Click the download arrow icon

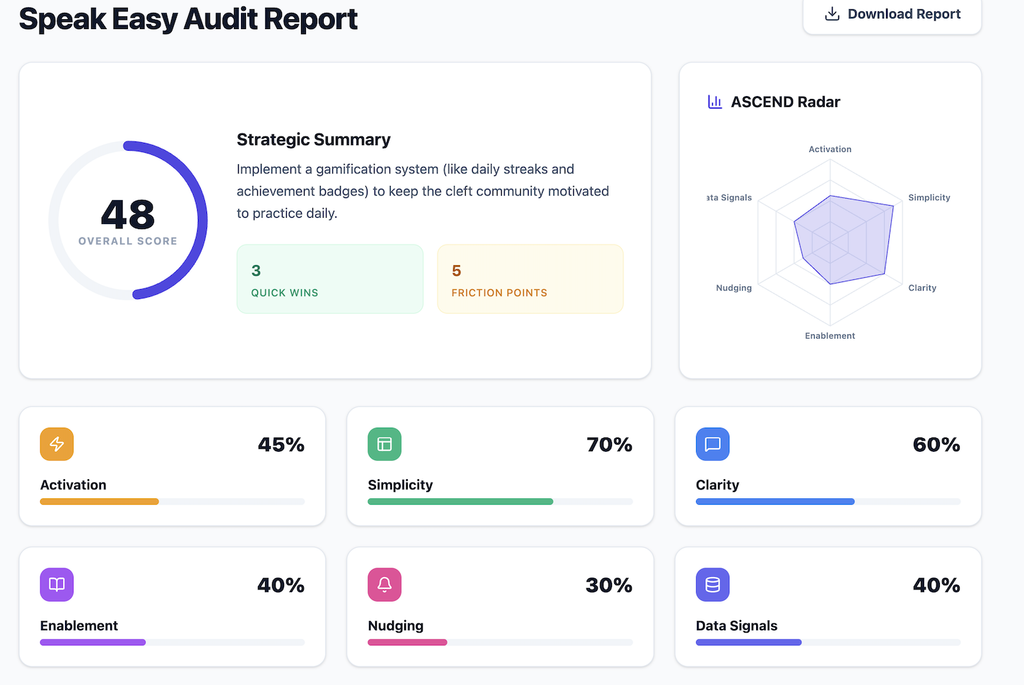tap(831, 14)
